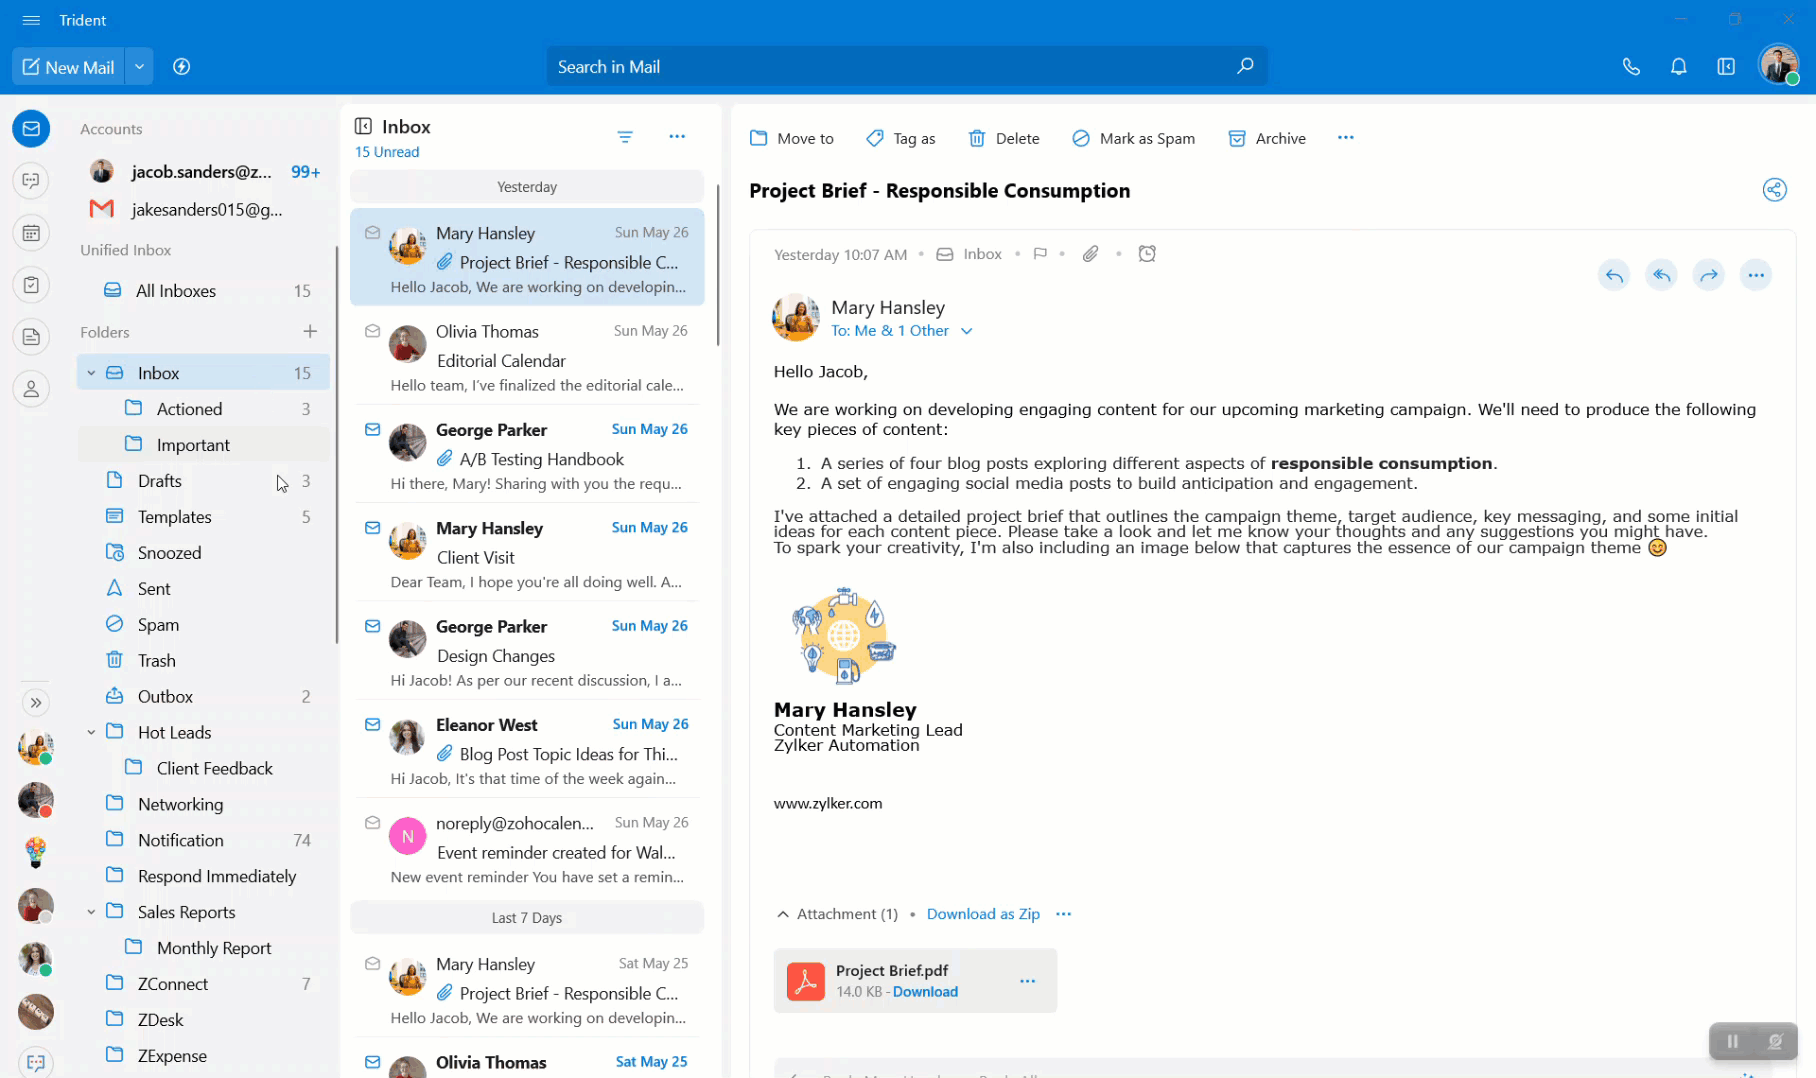Collapse the Hot Leads folder
The width and height of the screenshot is (1816, 1078).
(91, 732)
